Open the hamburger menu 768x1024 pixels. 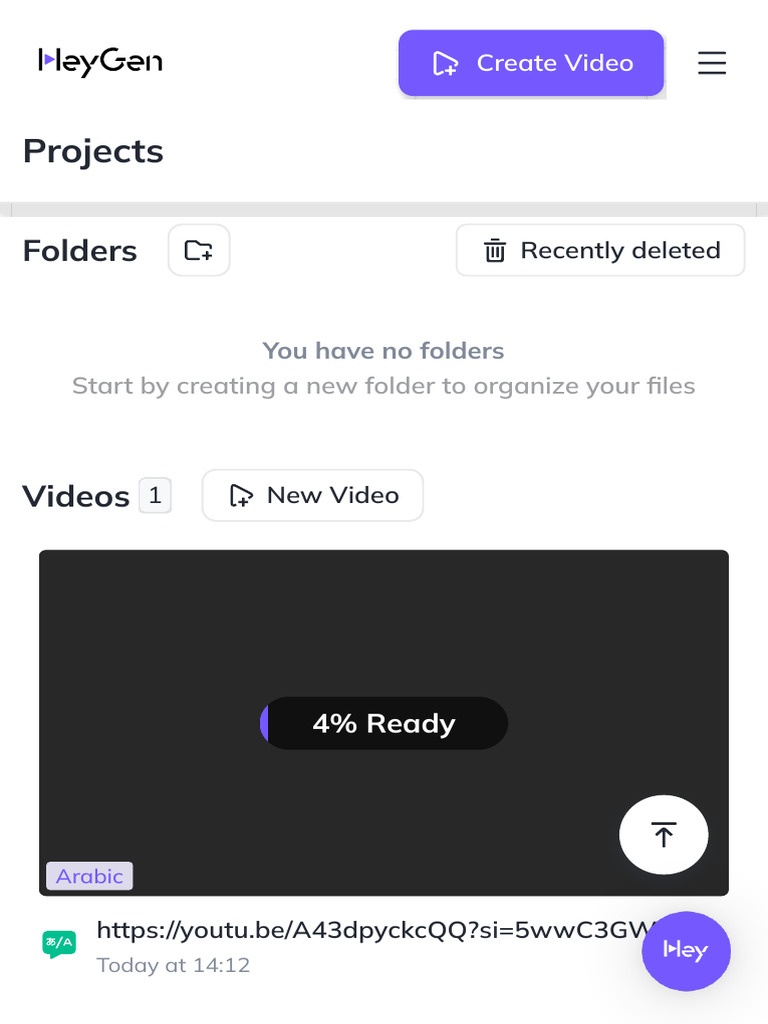click(711, 63)
